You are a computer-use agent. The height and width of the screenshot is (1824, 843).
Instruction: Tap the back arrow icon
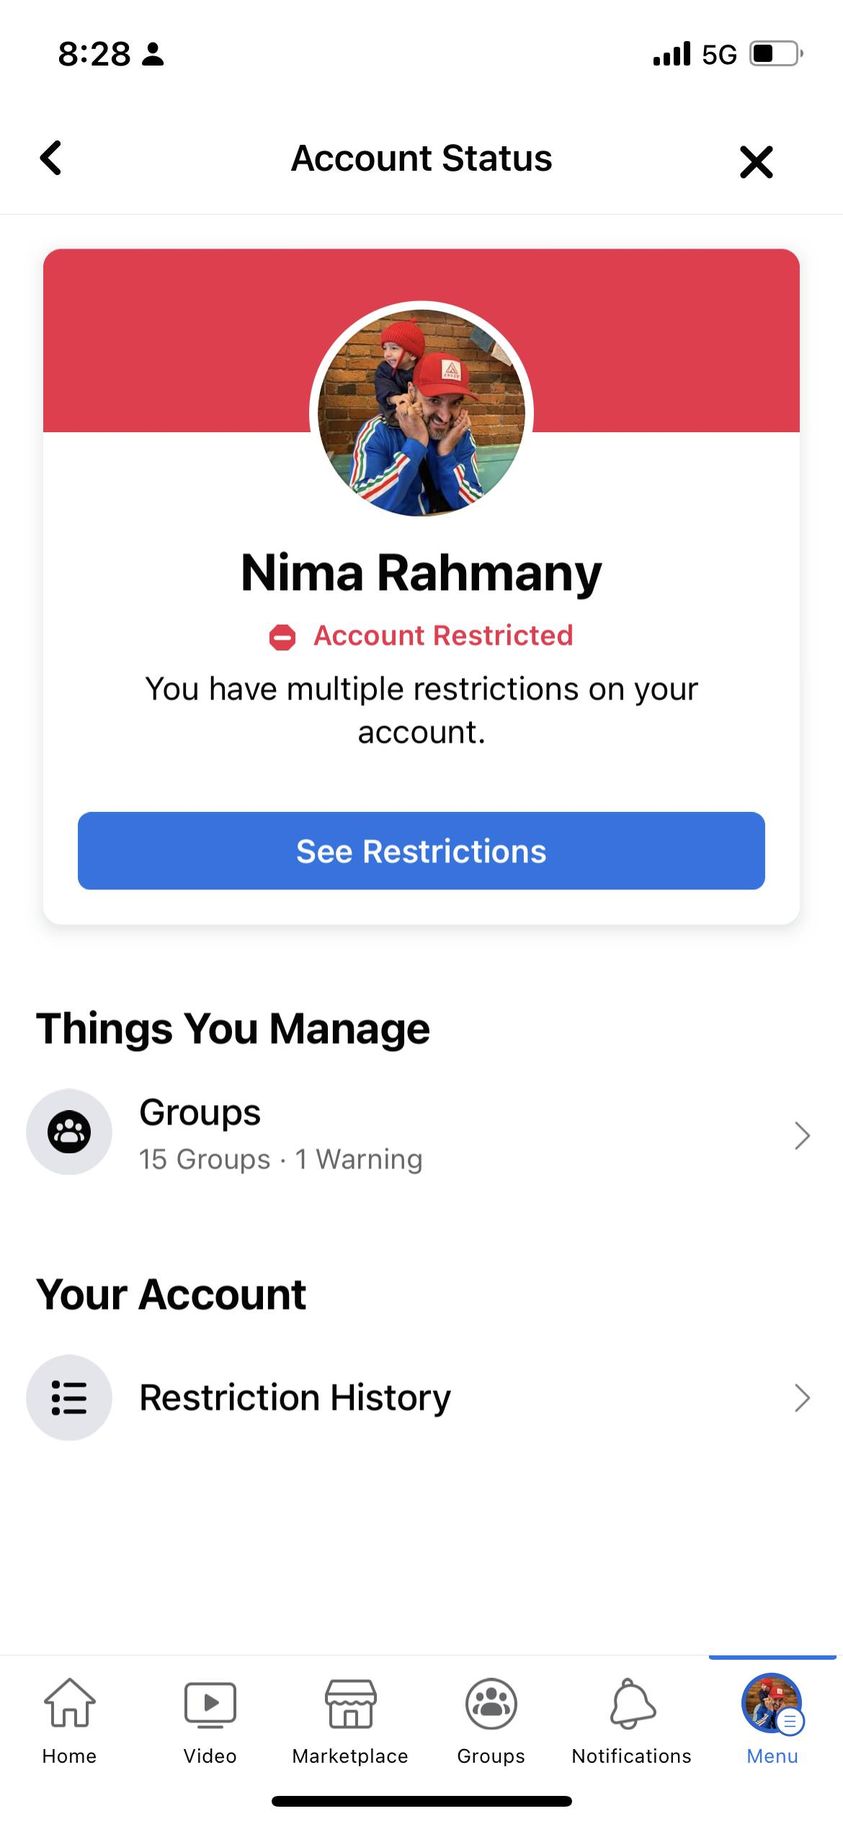pyautogui.click(x=51, y=158)
